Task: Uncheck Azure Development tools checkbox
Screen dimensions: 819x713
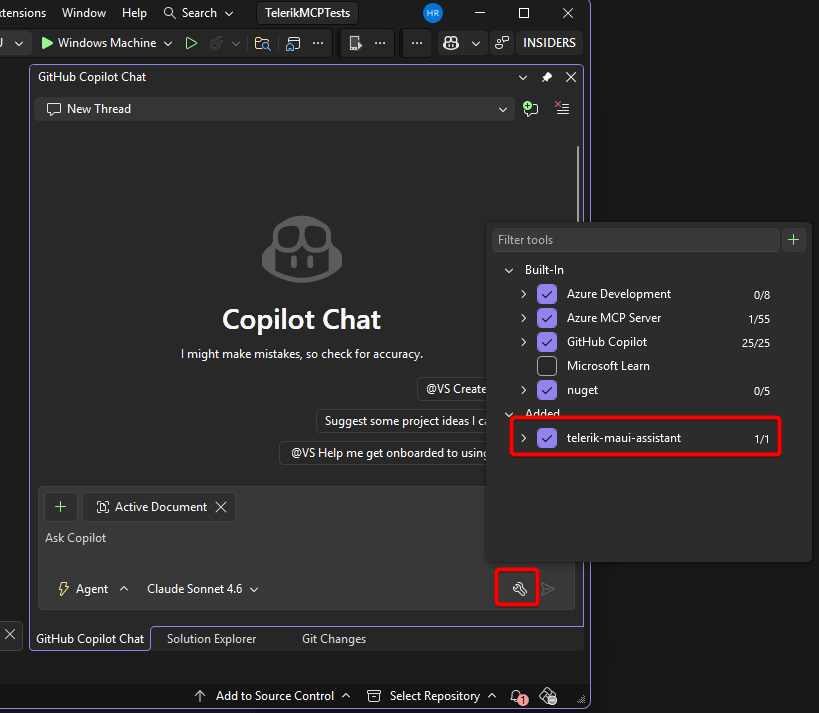Action: click(x=547, y=294)
